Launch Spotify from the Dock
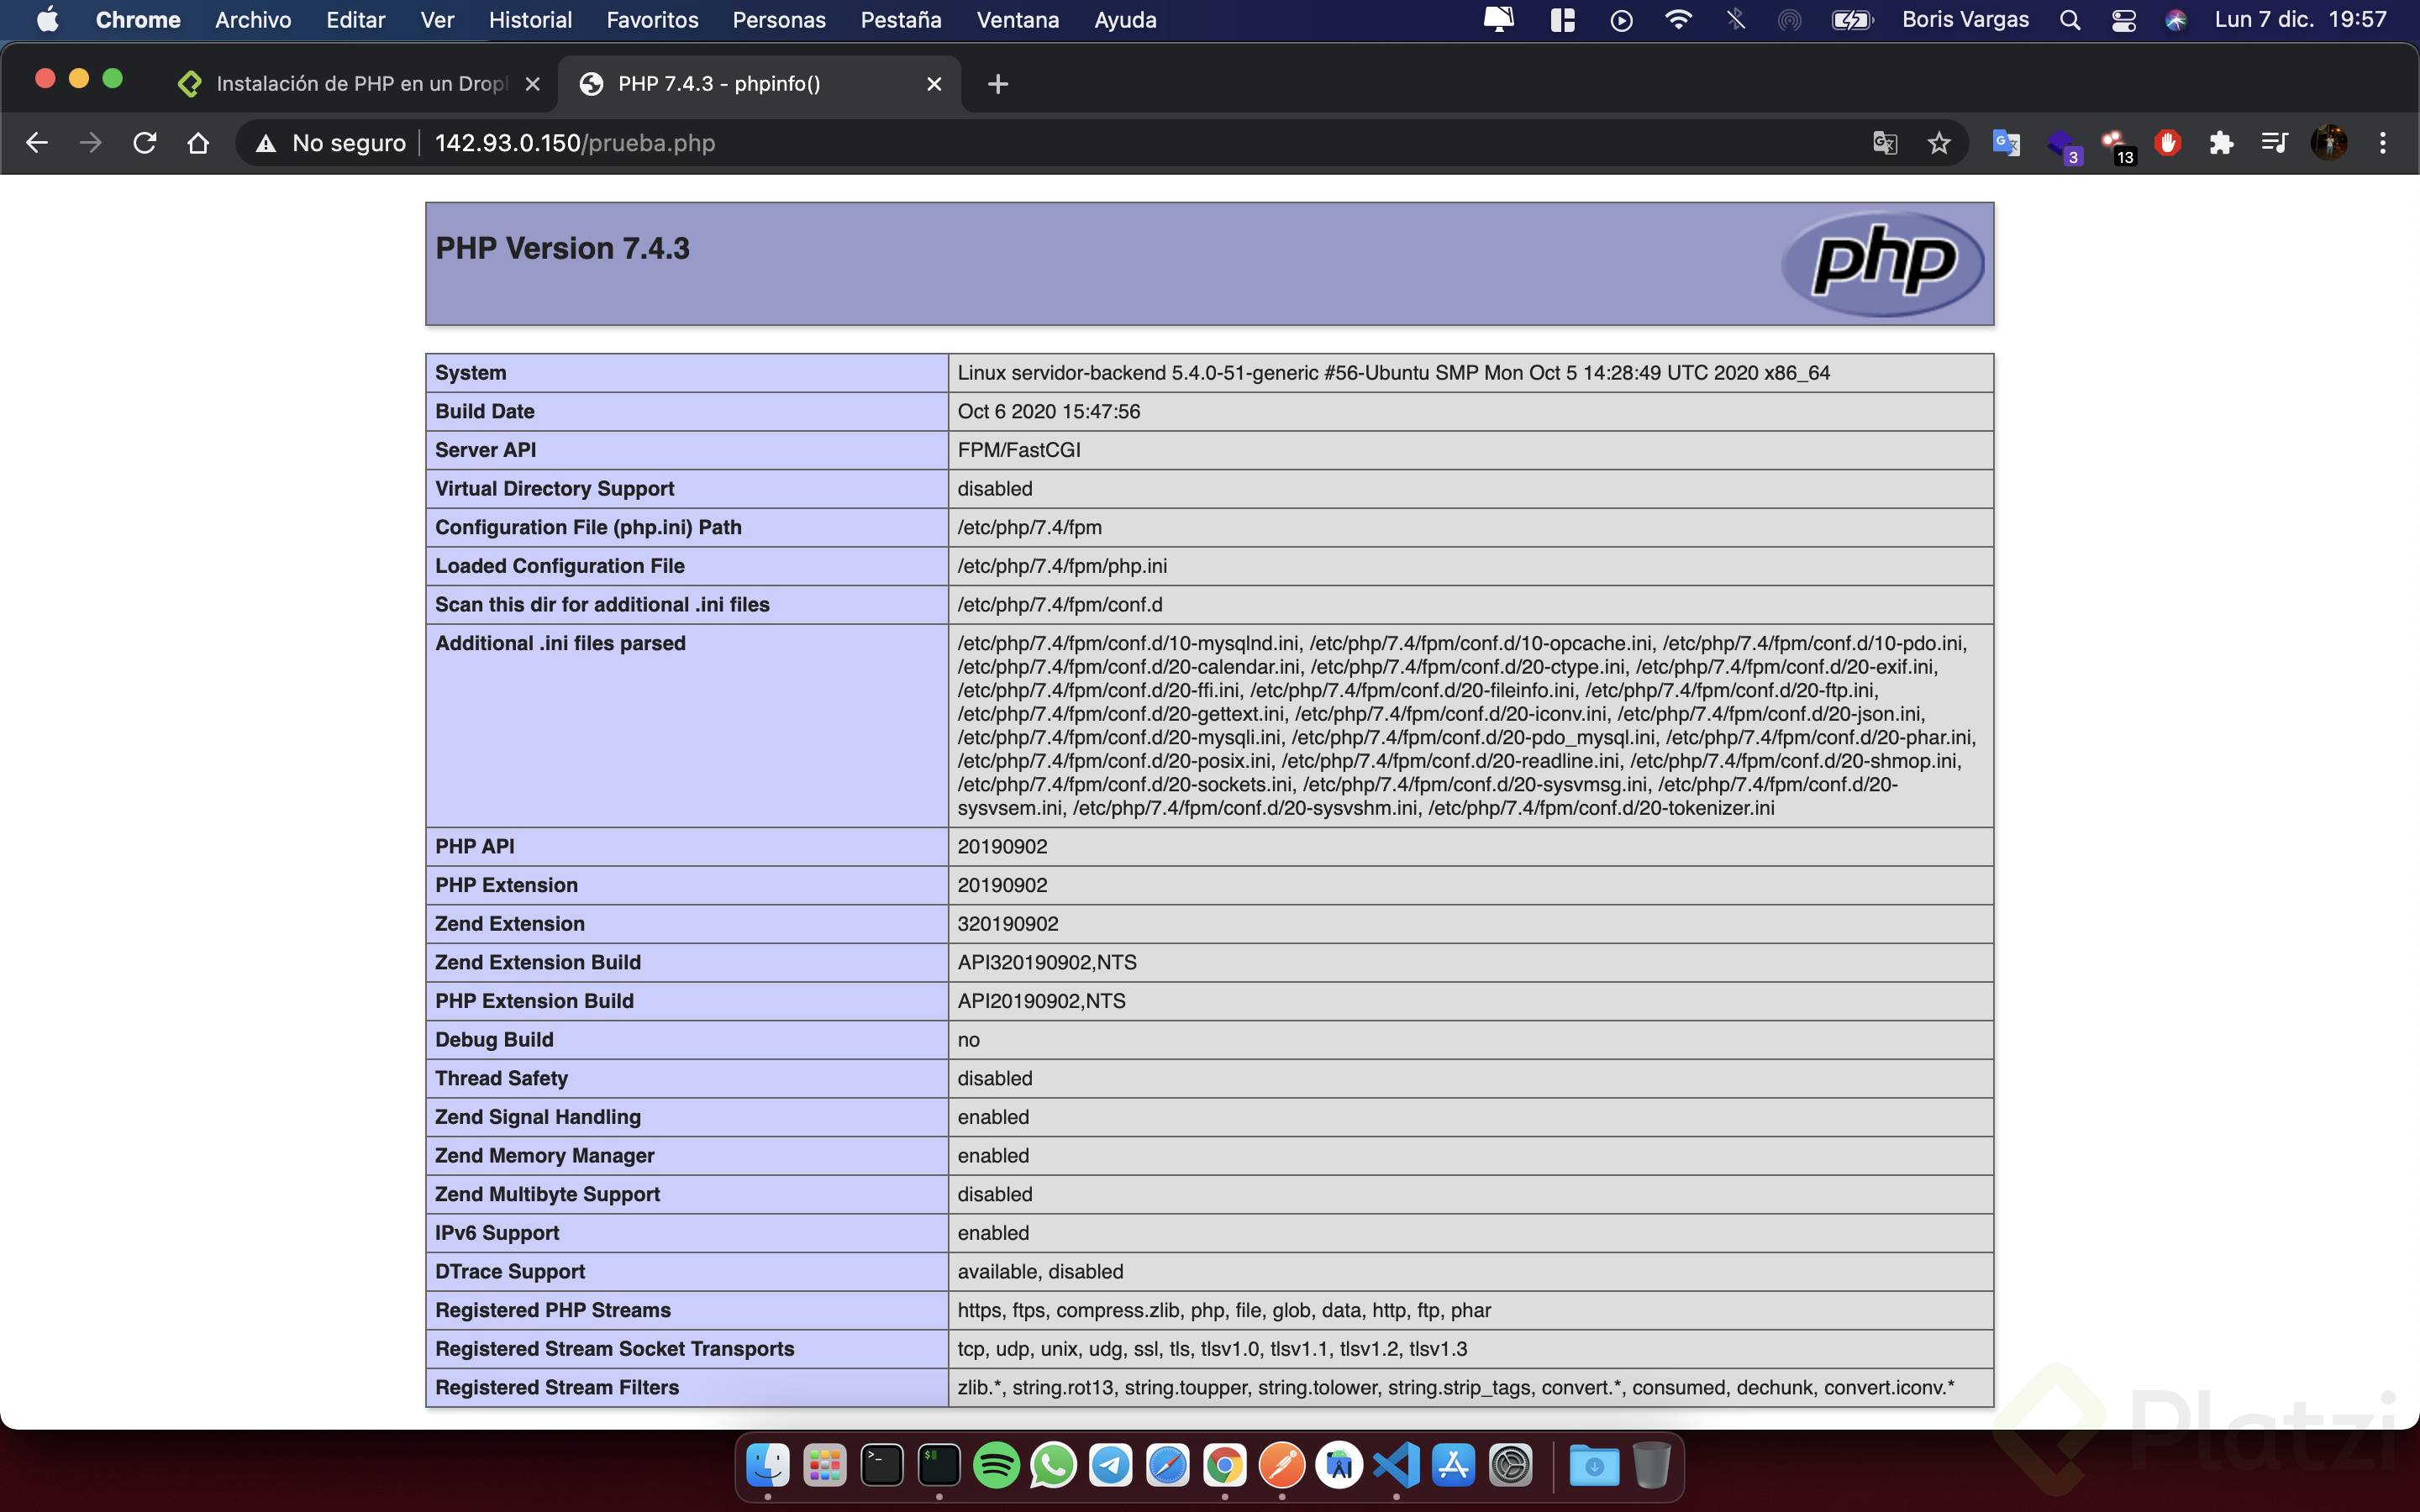 [996, 1464]
